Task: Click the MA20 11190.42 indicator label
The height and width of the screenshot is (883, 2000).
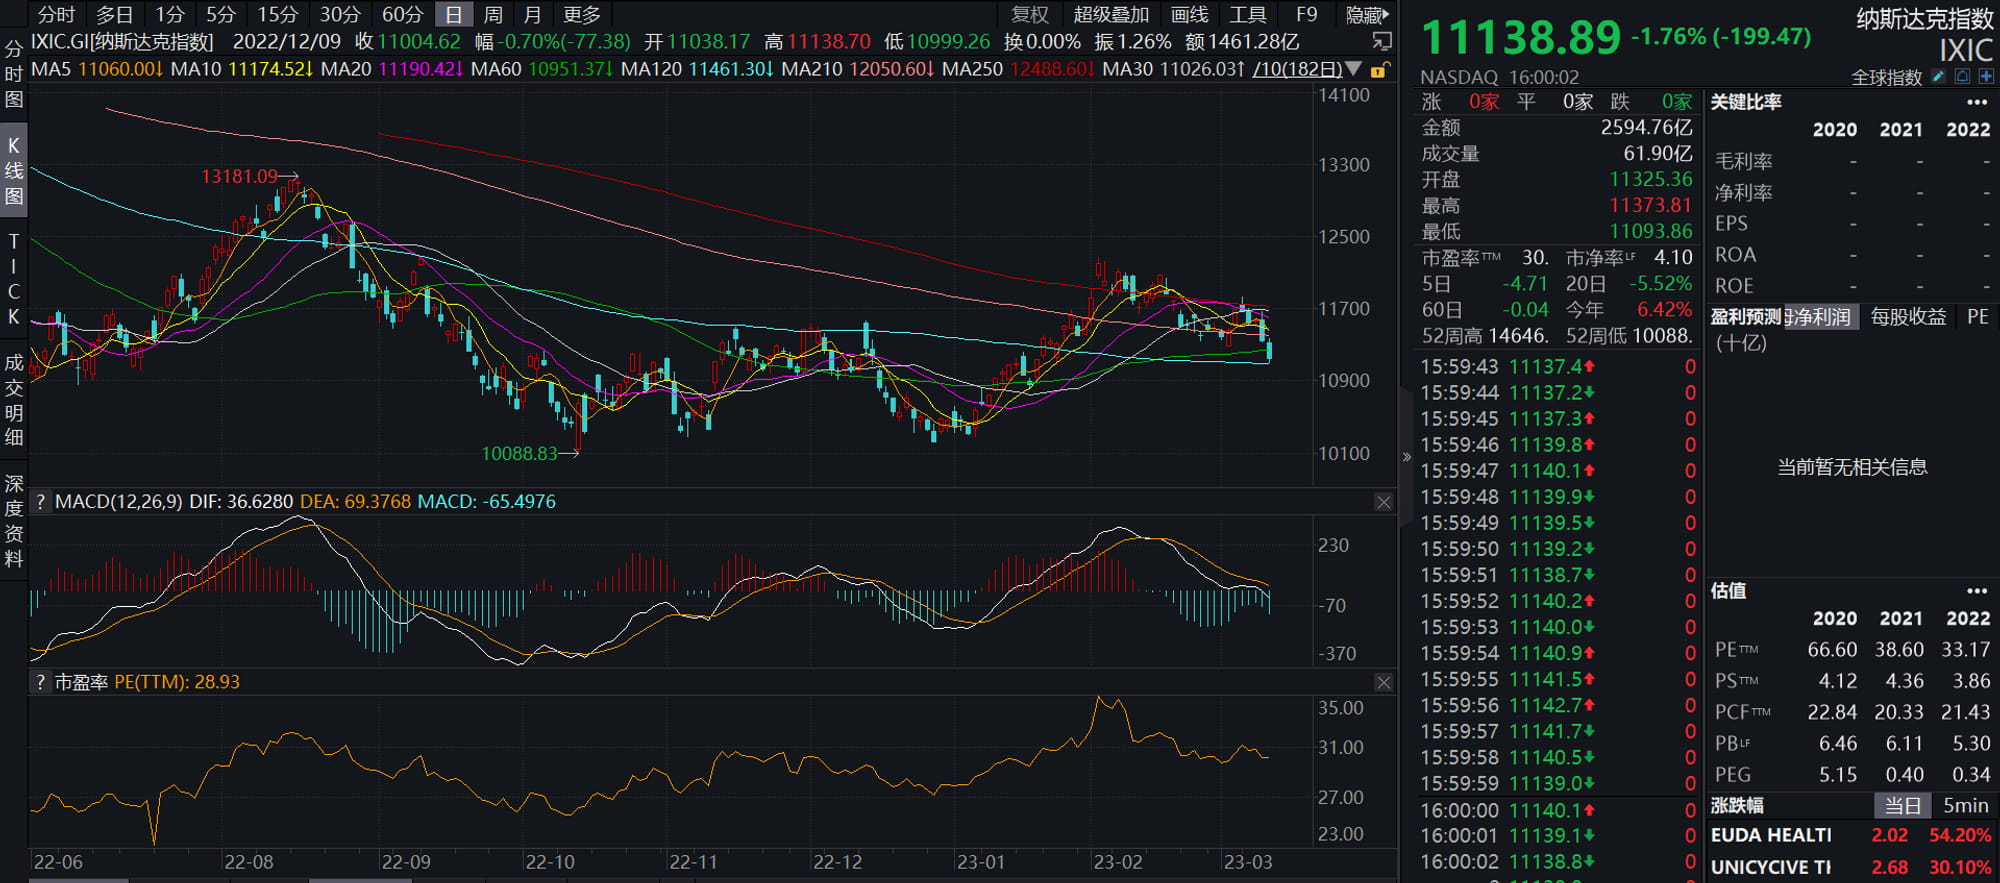Action: click(x=393, y=69)
